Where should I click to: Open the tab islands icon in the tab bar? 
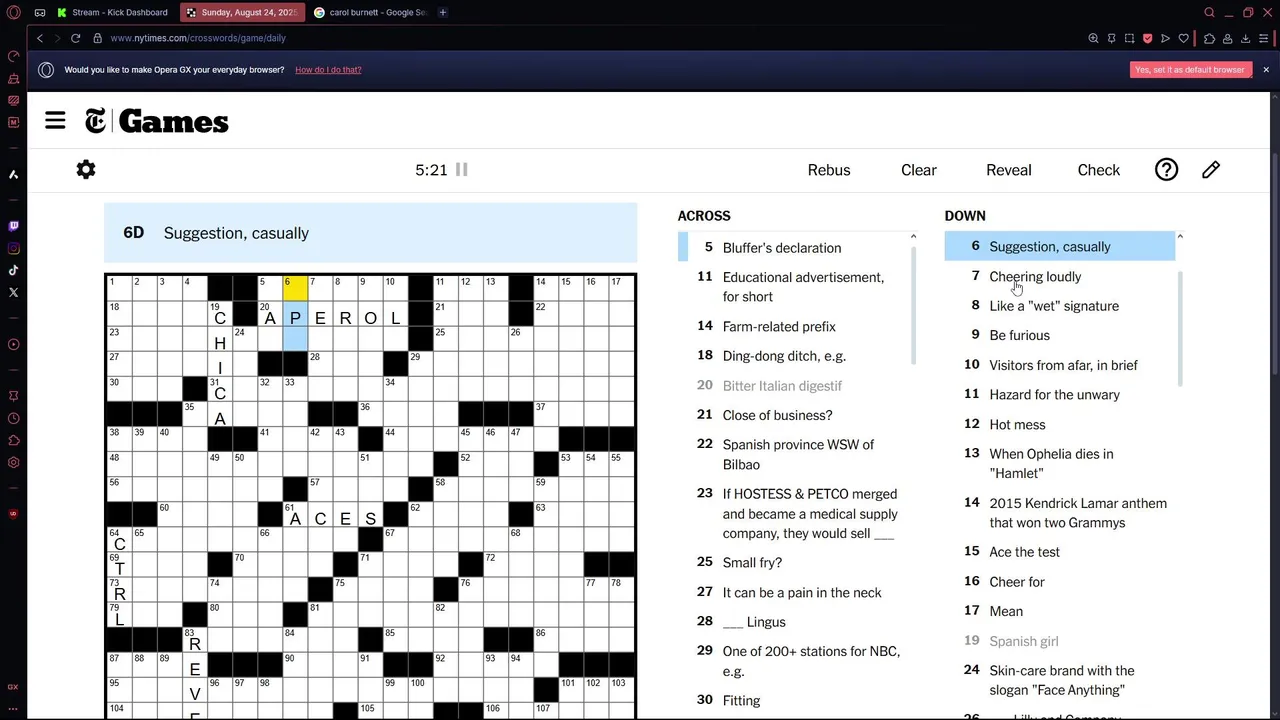(x=39, y=12)
